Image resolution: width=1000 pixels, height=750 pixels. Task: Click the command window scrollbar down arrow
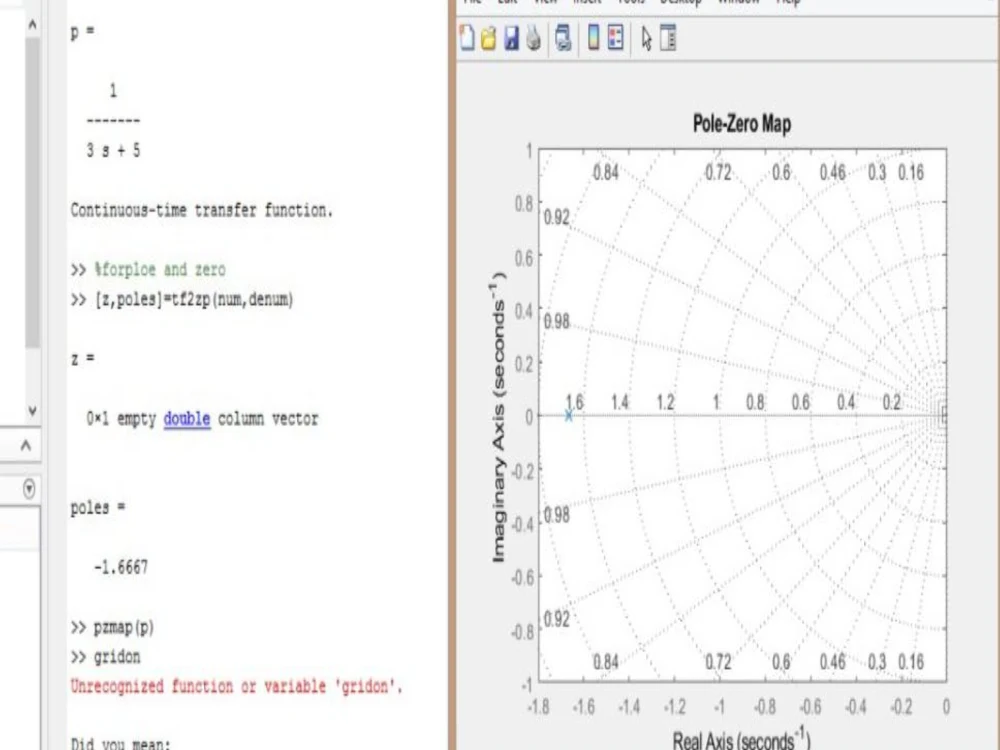point(33,411)
